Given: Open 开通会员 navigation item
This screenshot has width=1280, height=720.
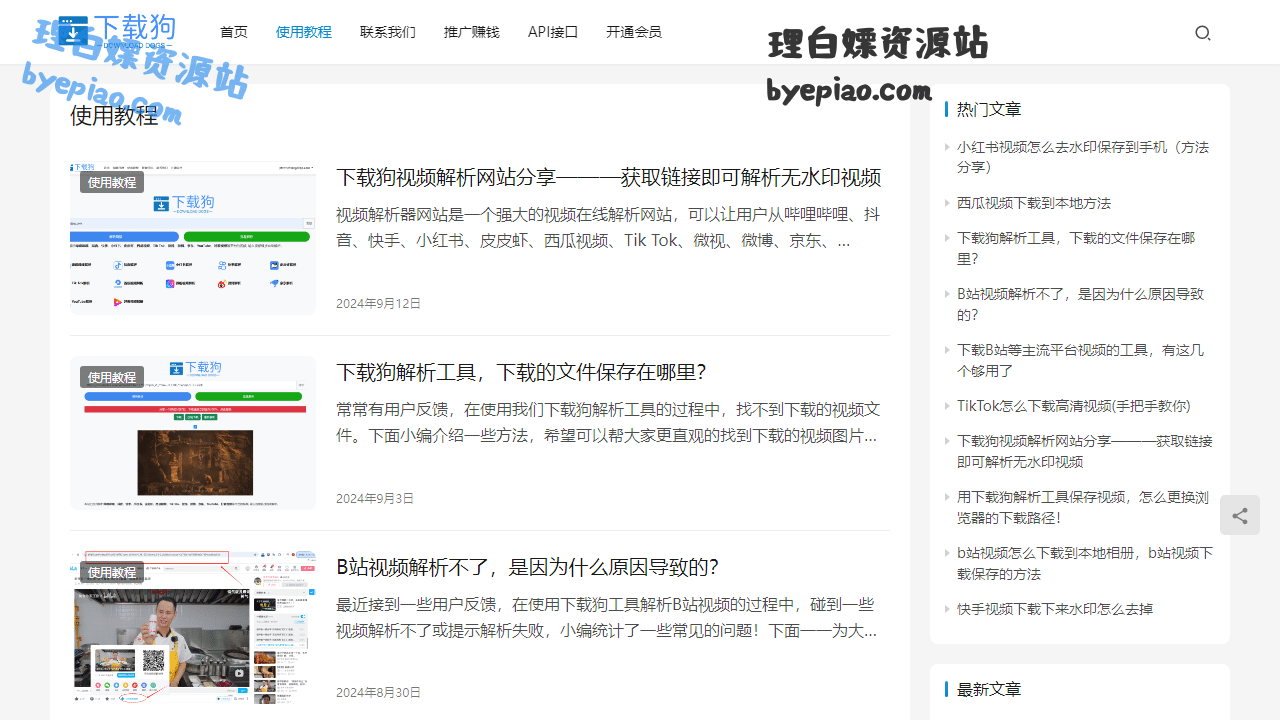Looking at the screenshot, I should (x=634, y=32).
